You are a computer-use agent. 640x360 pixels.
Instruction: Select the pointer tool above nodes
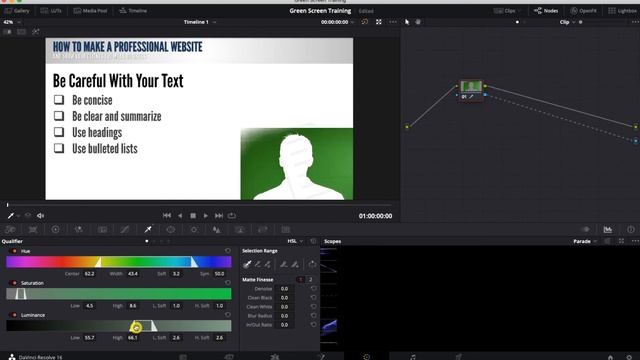click(407, 22)
